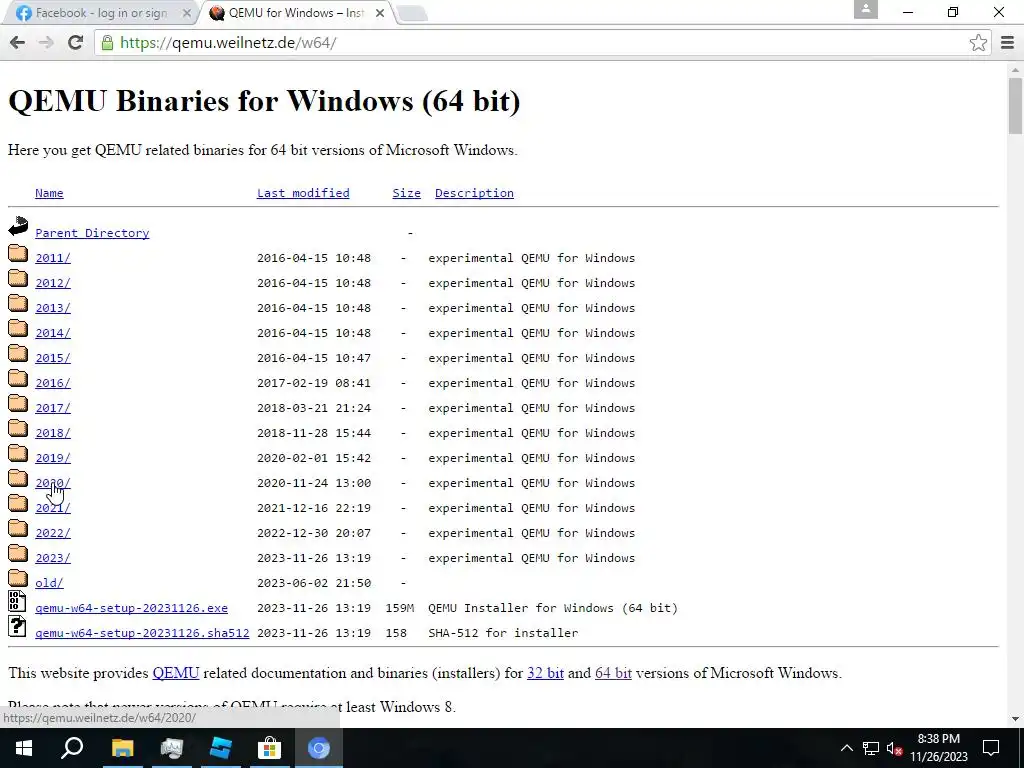Open the old/ directory link
The width and height of the screenshot is (1024, 768).
pyautogui.click(x=49, y=583)
